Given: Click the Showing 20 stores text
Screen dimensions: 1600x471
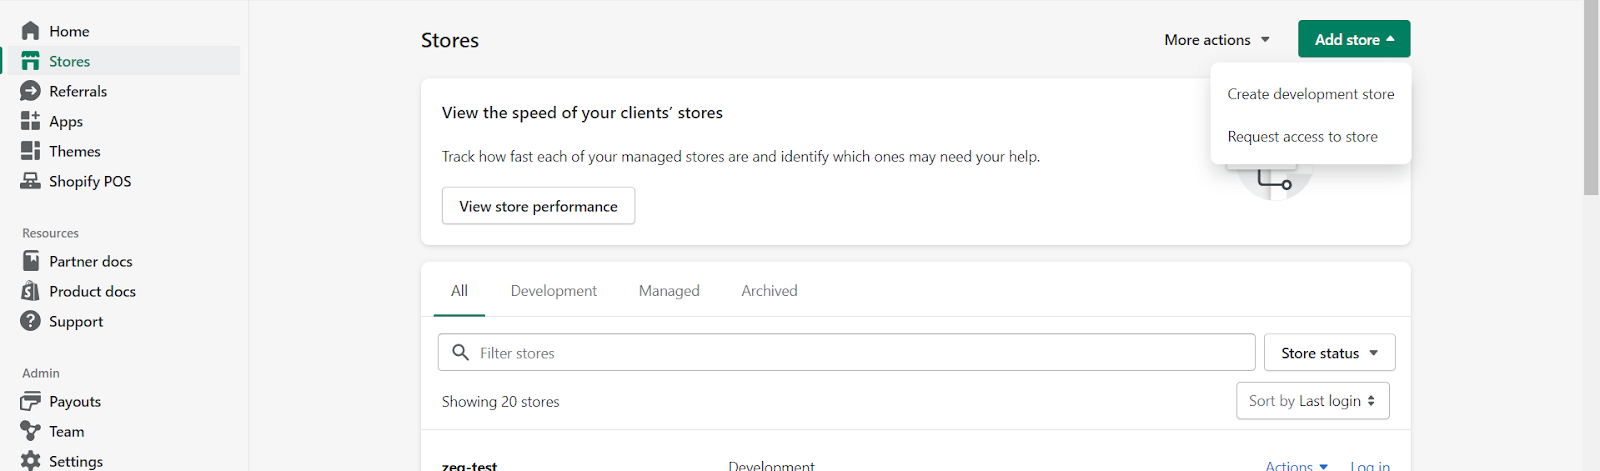Looking at the screenshot, I should click(x=501, y=401).
